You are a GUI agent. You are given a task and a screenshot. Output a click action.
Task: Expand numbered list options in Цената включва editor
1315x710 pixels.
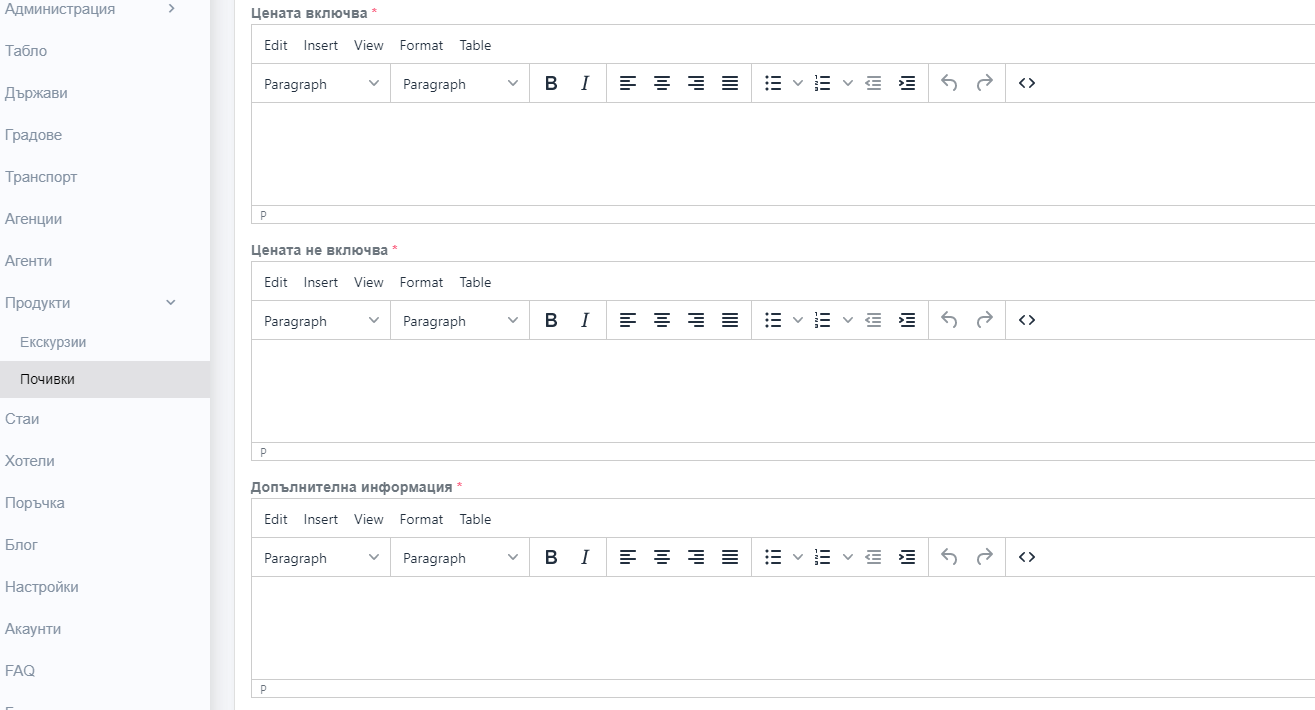tap(848, 84)
